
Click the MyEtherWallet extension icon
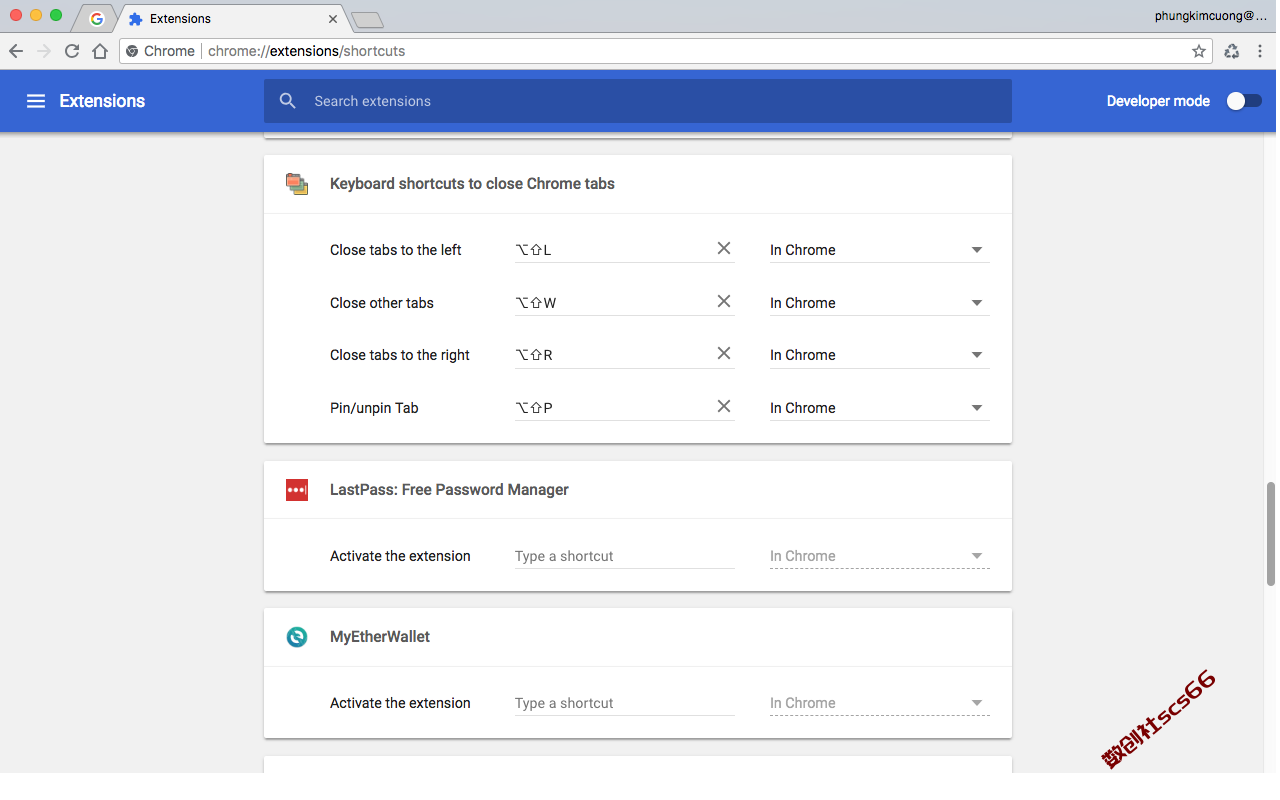(x=297, y=637)
